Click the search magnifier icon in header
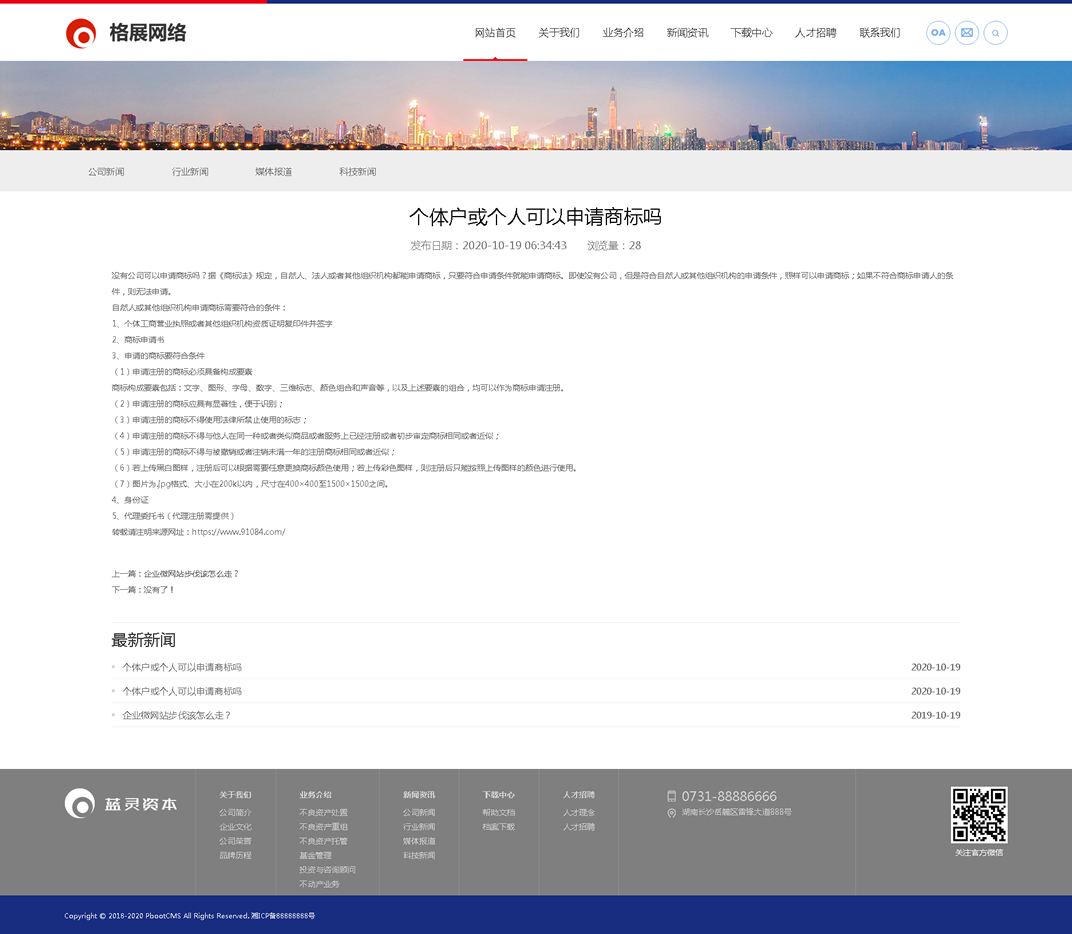This screenshot has height=934, width=1072. coord(995,33)
